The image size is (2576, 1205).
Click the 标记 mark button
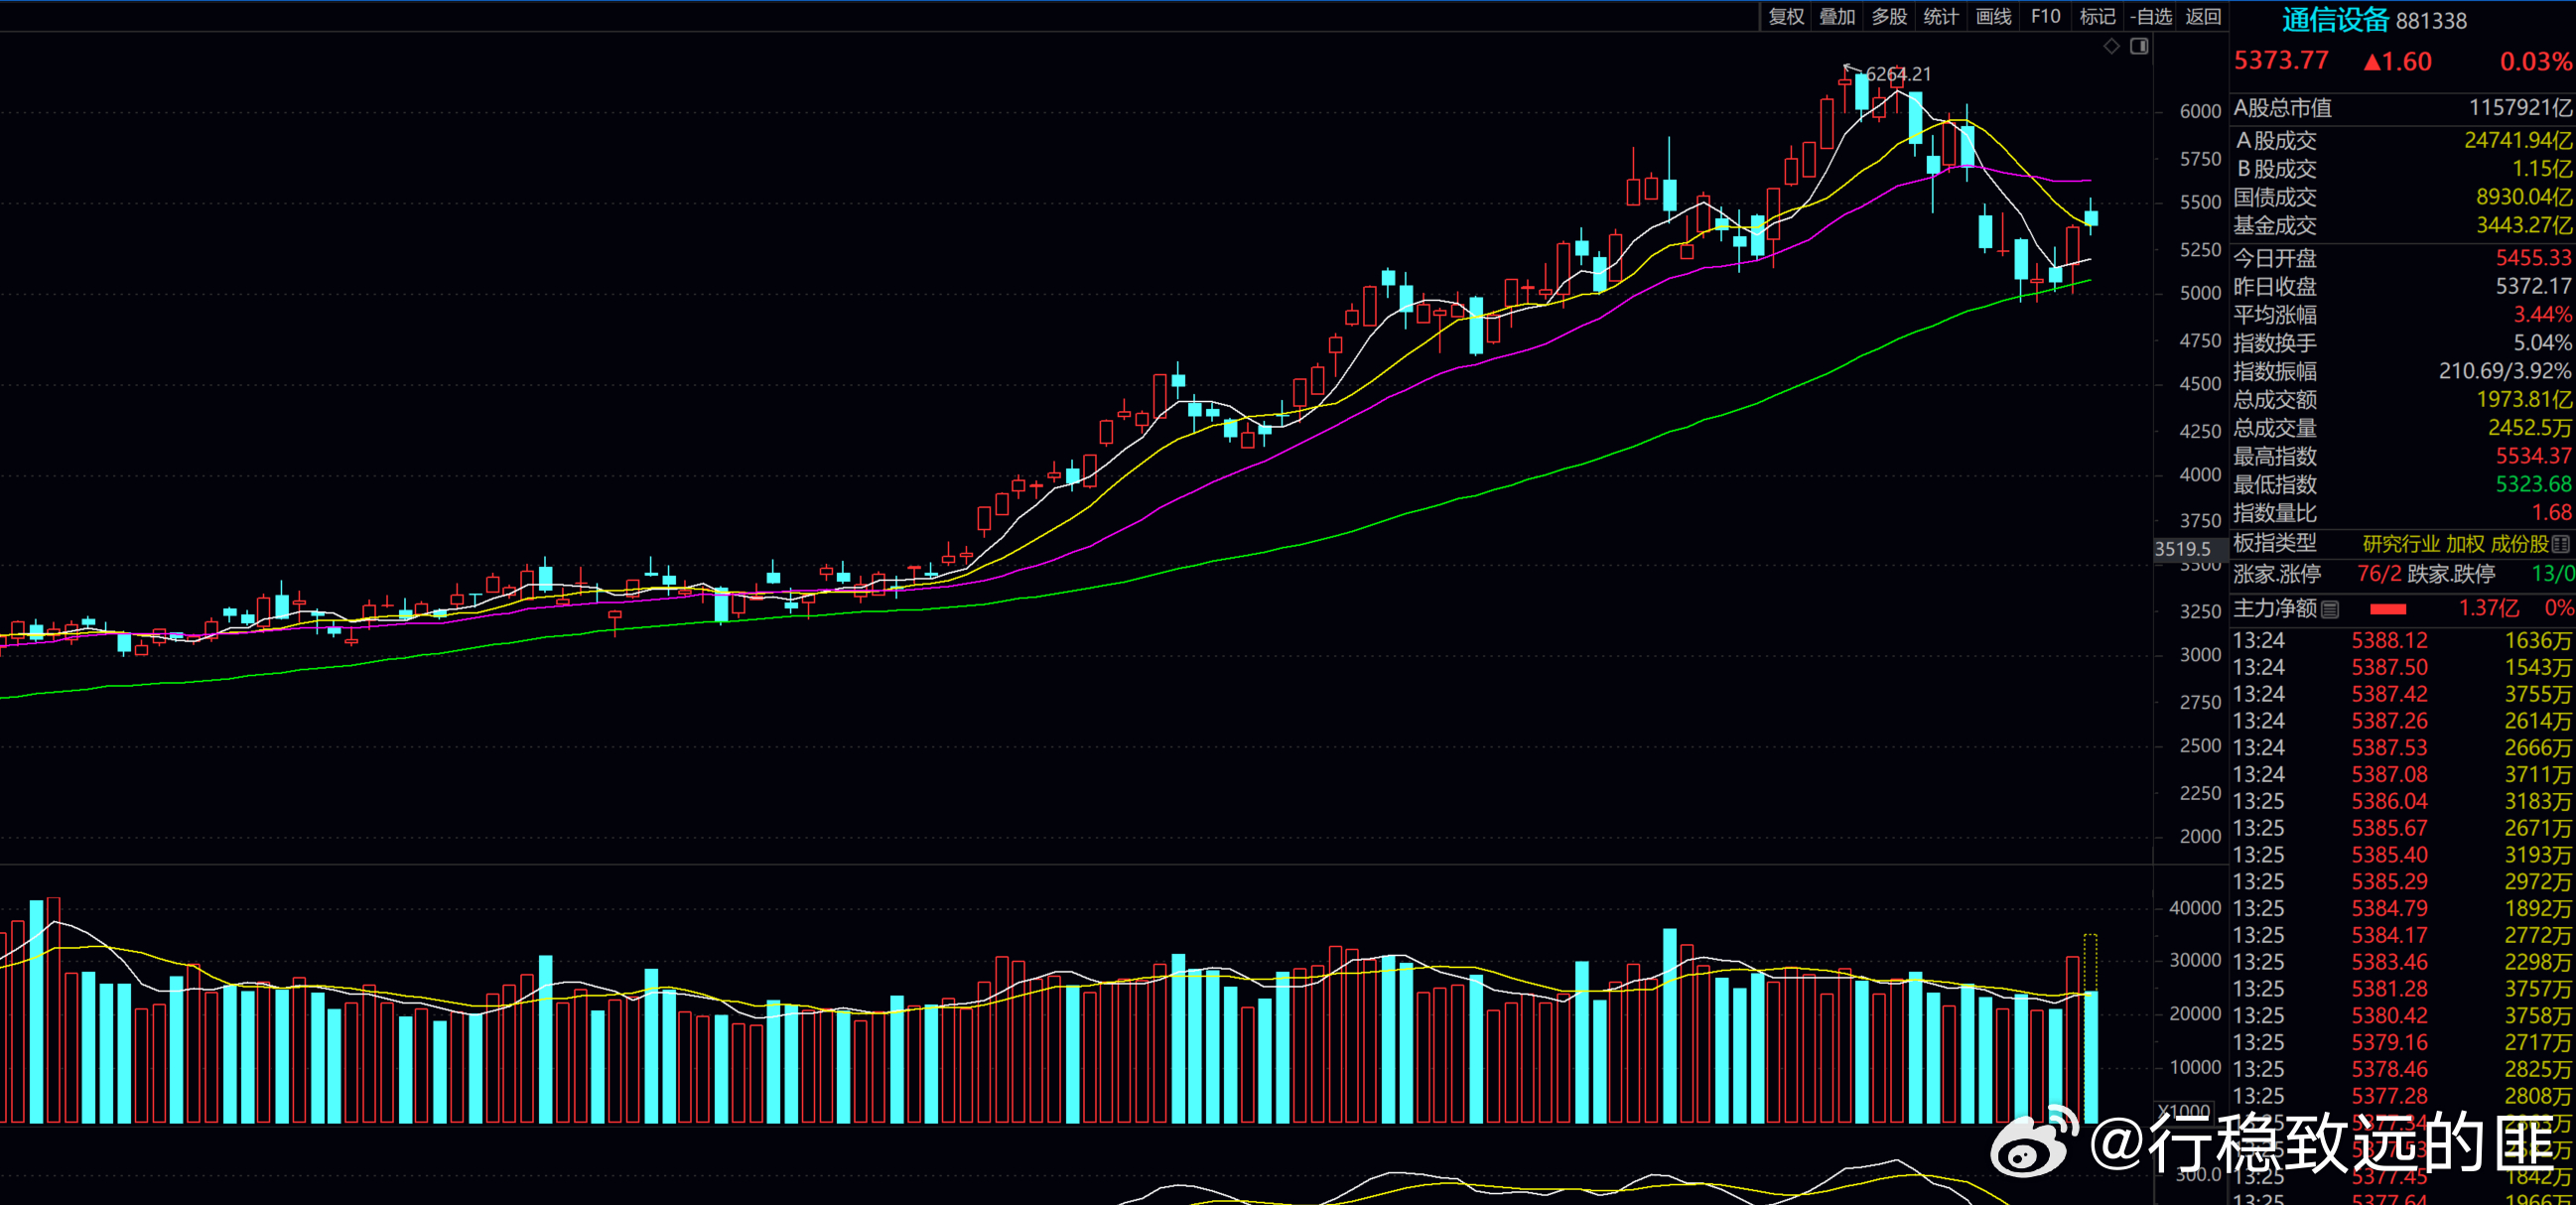(2097, 16)
